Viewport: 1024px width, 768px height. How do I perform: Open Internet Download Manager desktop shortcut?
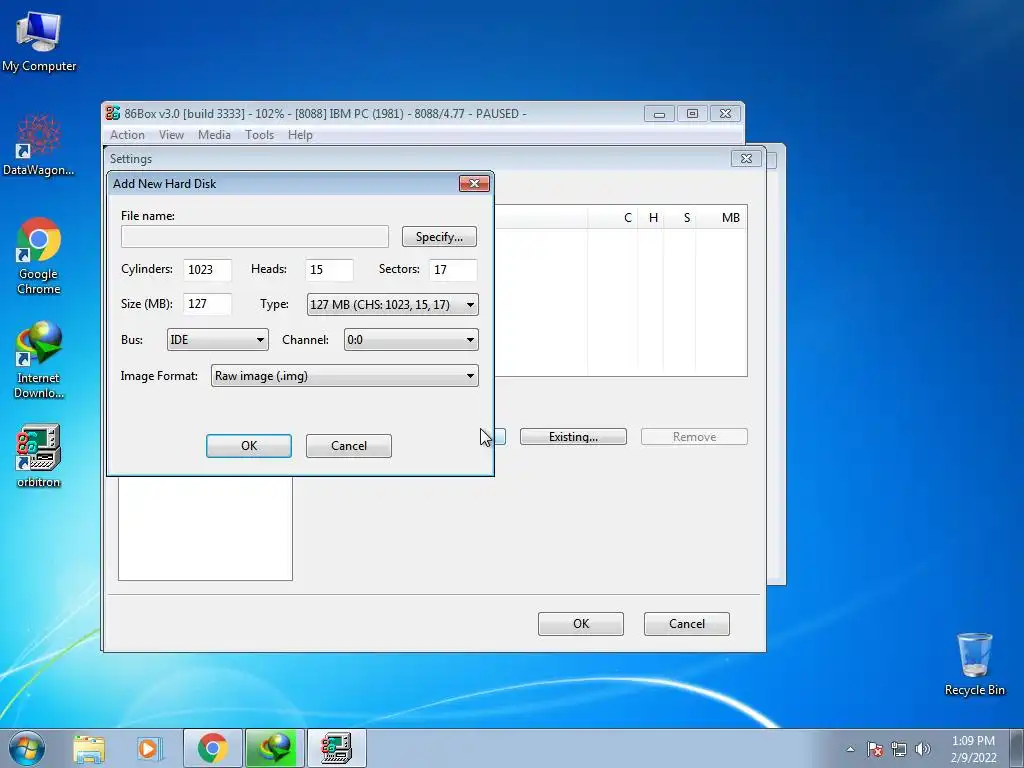(39, 359)
